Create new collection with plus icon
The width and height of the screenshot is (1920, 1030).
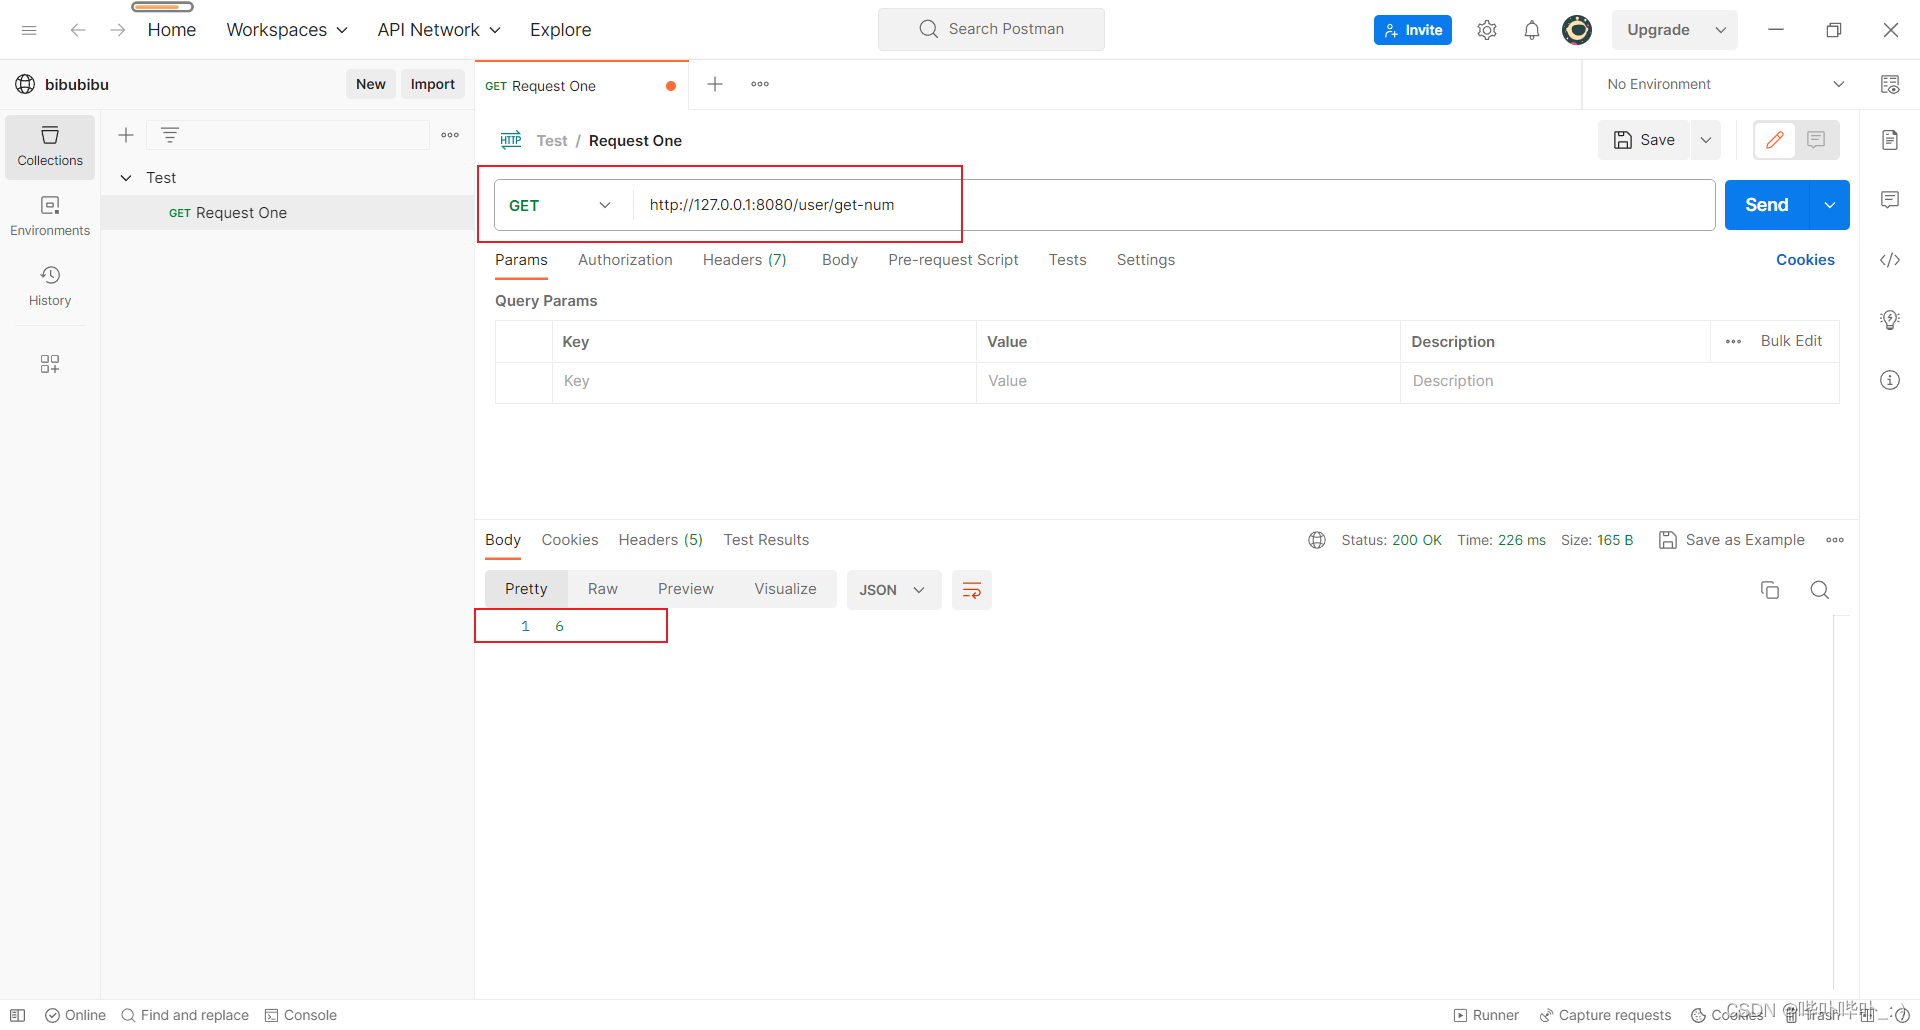126,135
